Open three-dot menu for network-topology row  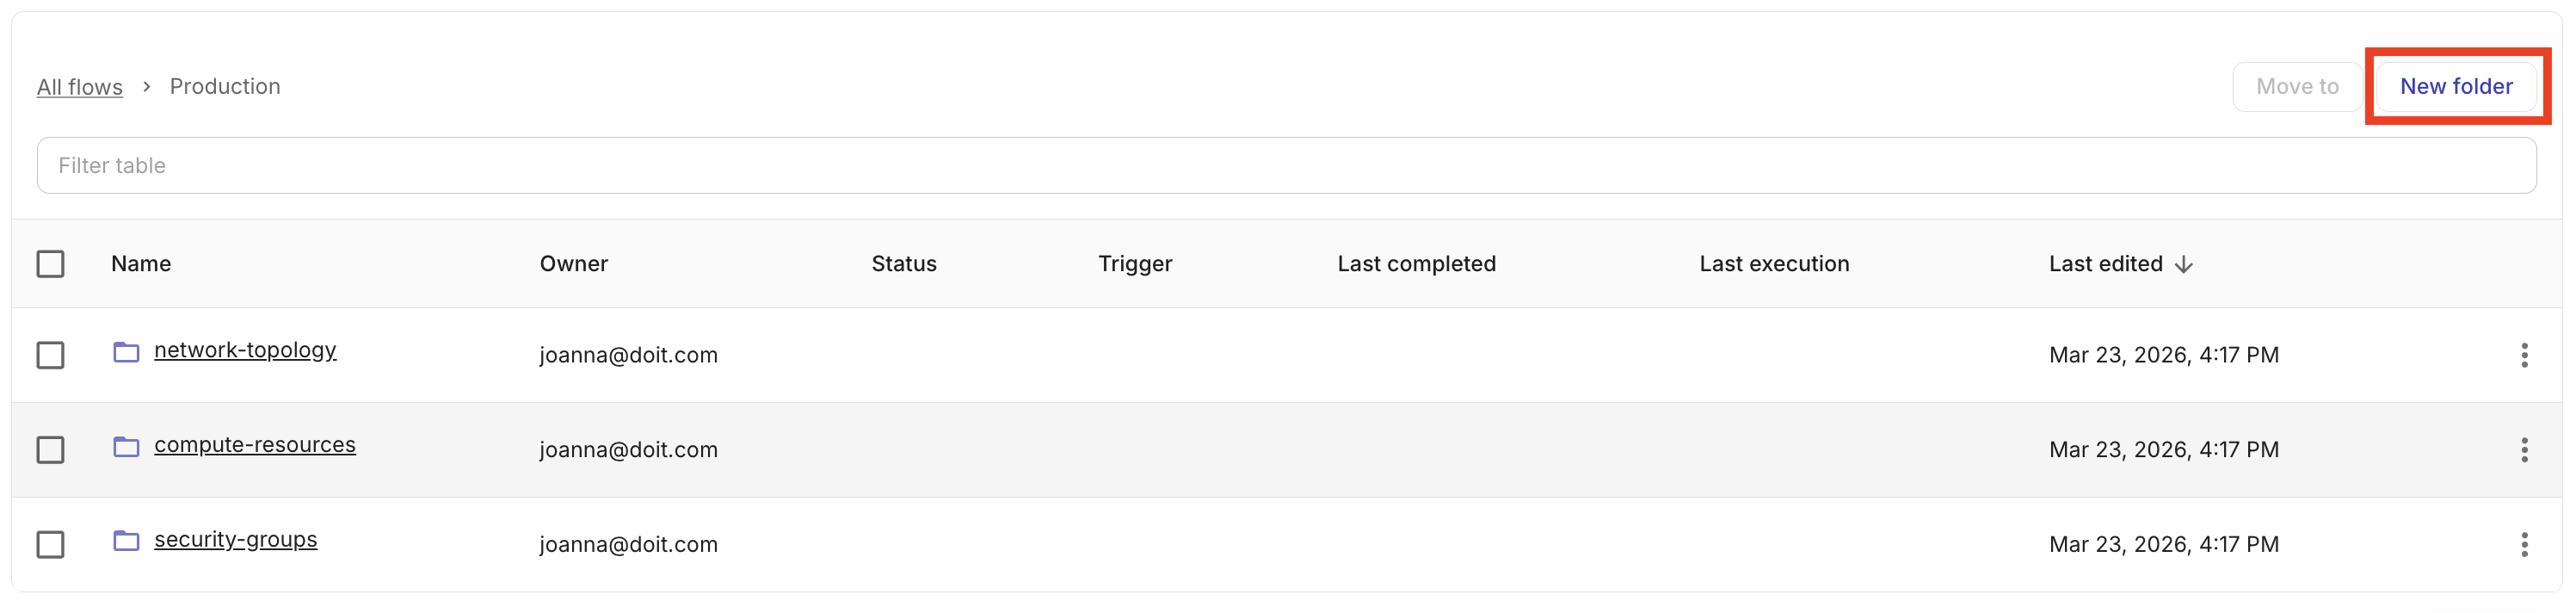click(2524, 355)
